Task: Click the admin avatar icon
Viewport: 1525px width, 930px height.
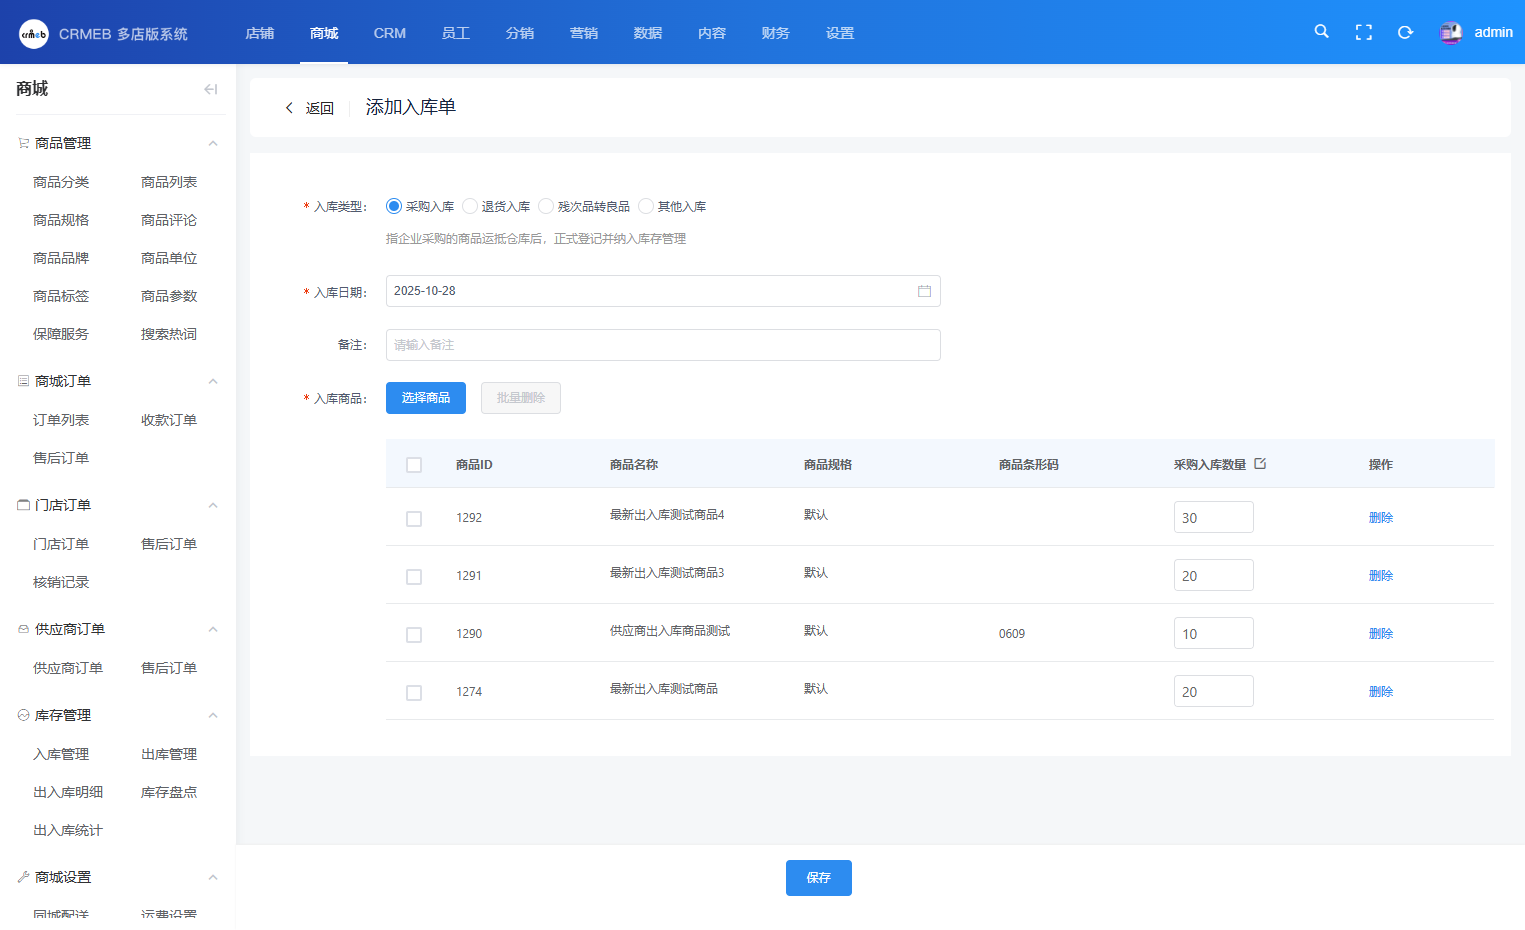Action: click(x=1451, y=33)
